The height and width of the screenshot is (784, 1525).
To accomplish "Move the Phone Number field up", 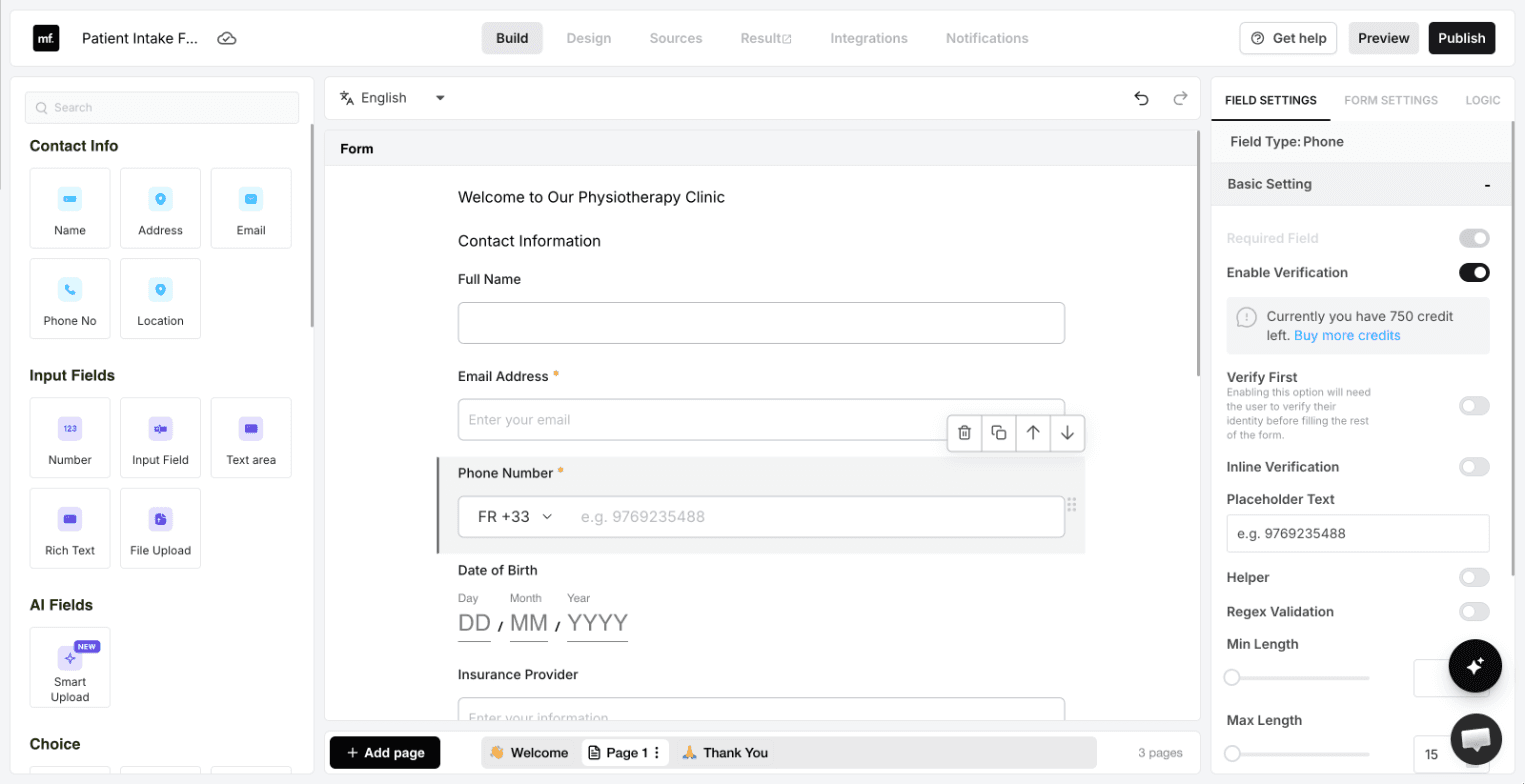I will point(1033,433).
